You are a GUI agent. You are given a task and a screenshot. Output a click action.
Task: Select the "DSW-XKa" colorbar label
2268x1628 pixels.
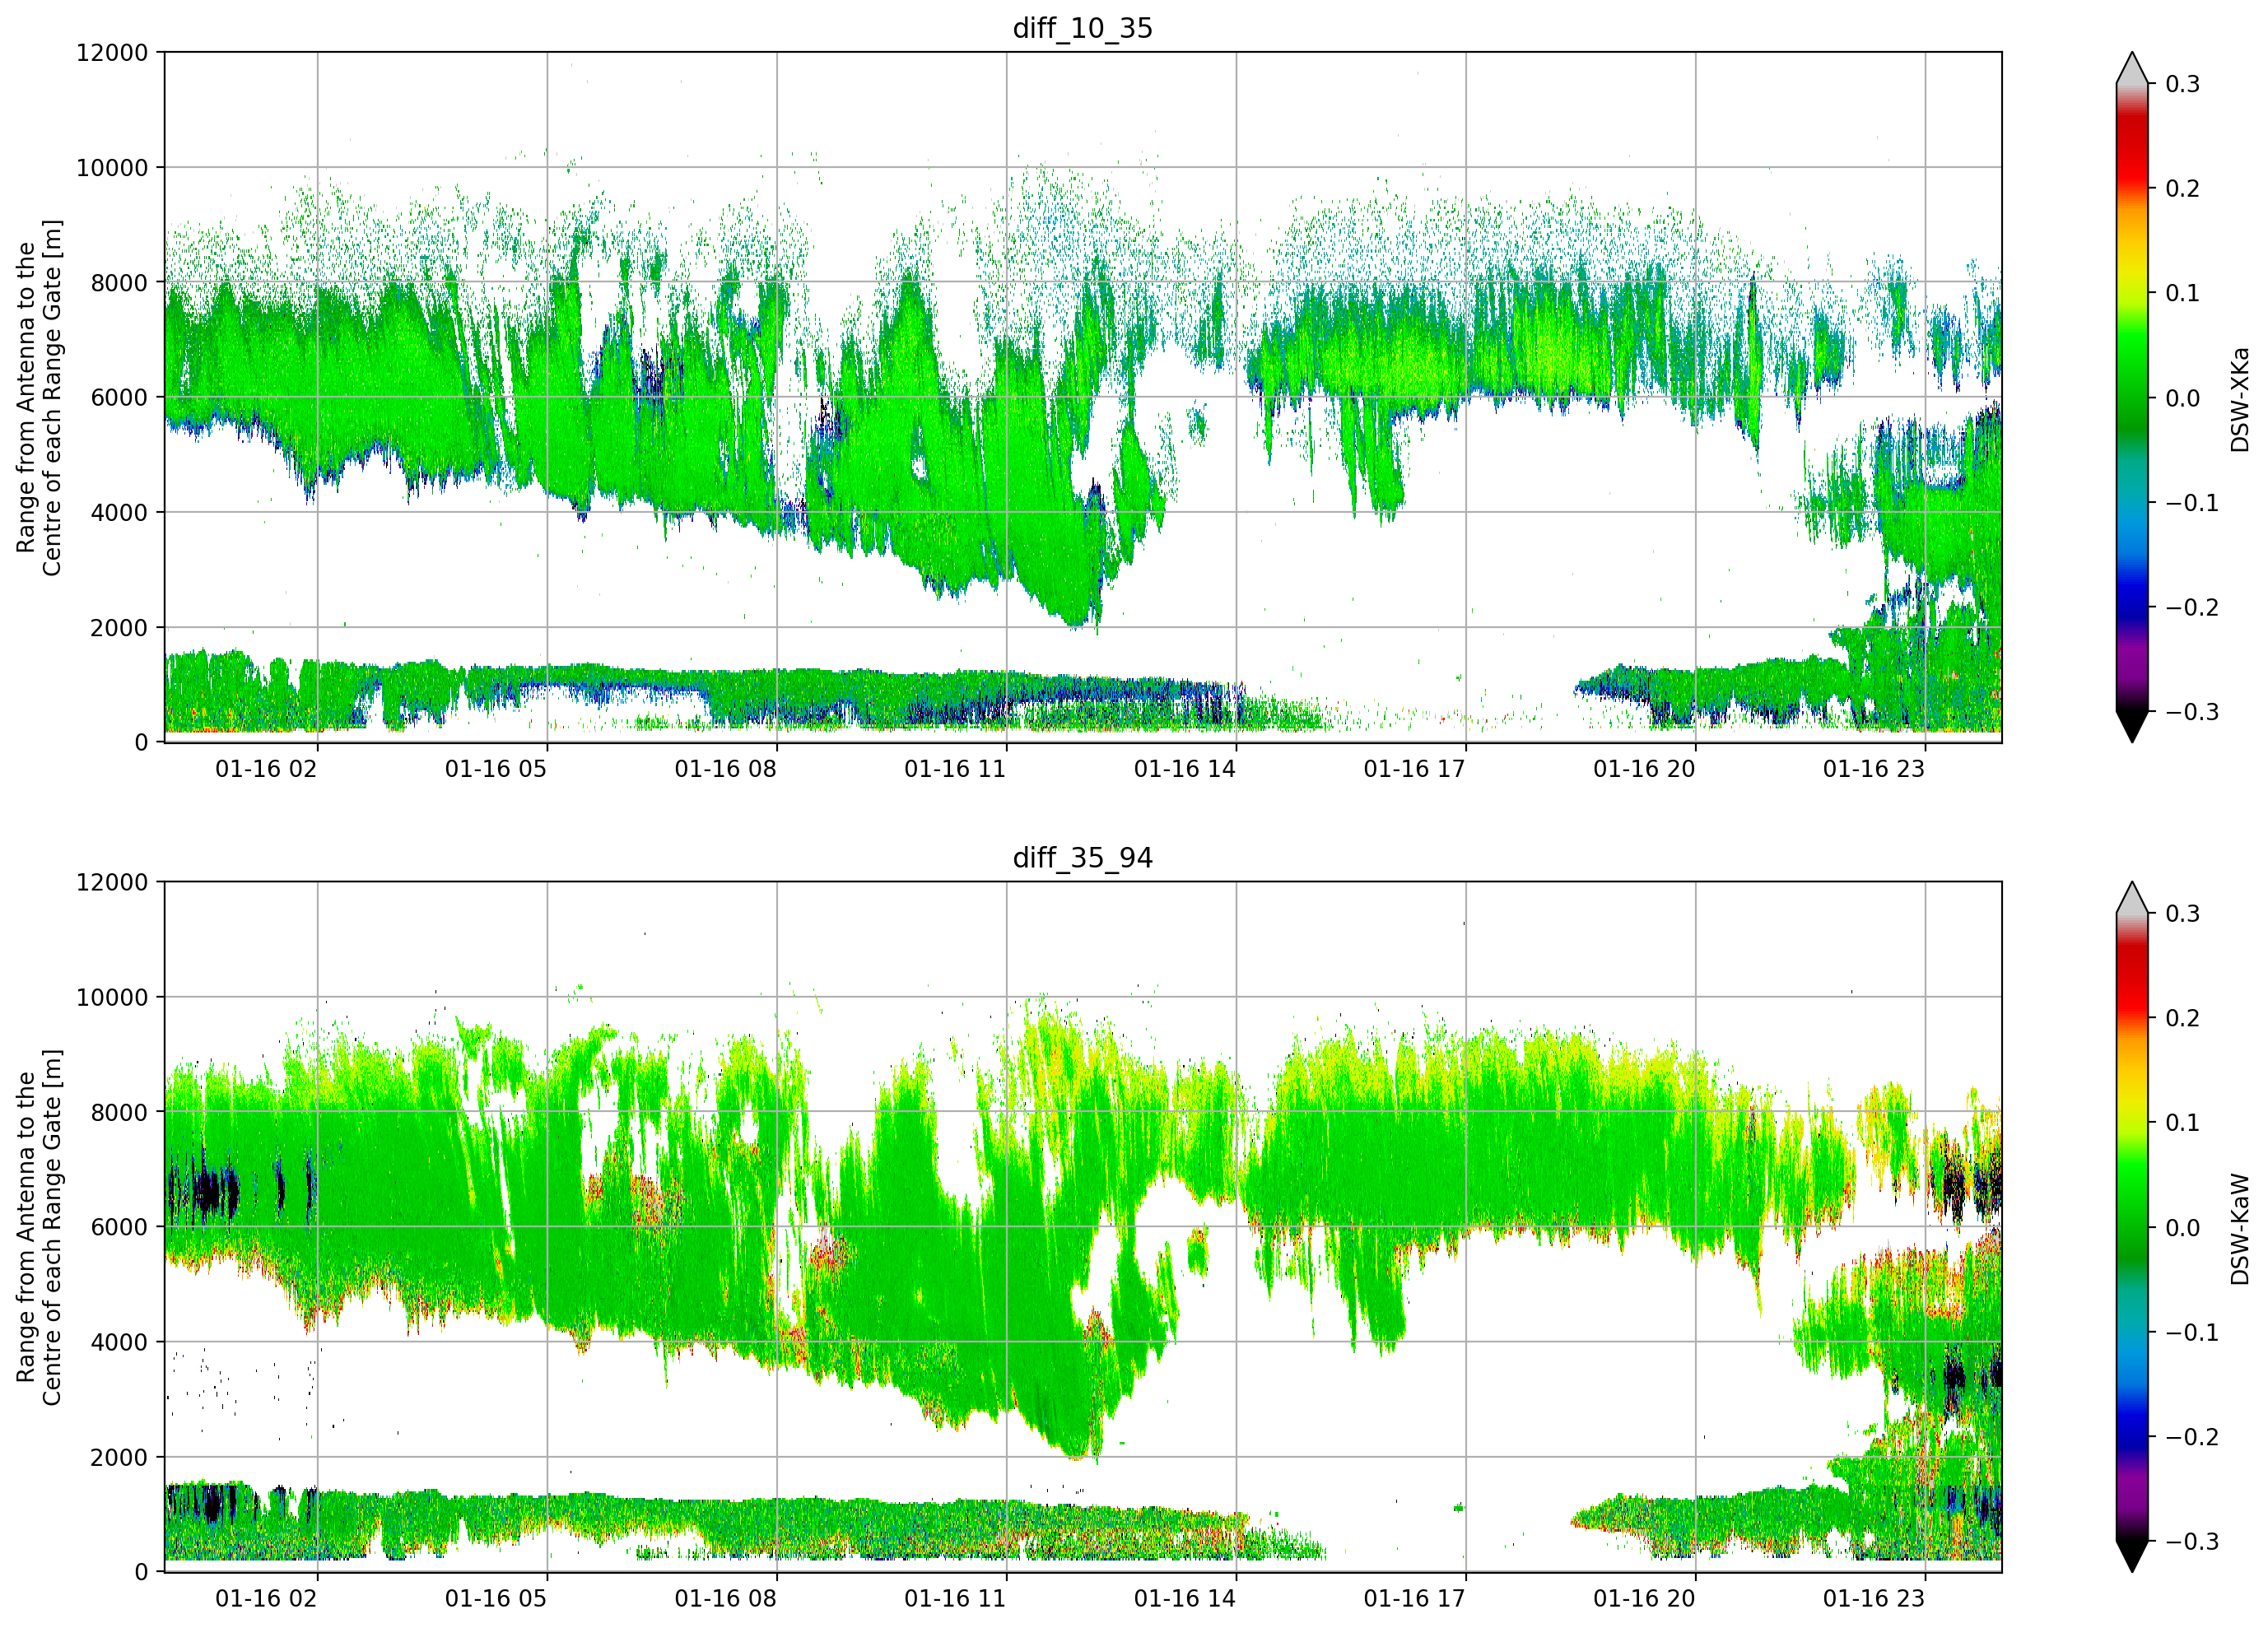click(2239, 399)
